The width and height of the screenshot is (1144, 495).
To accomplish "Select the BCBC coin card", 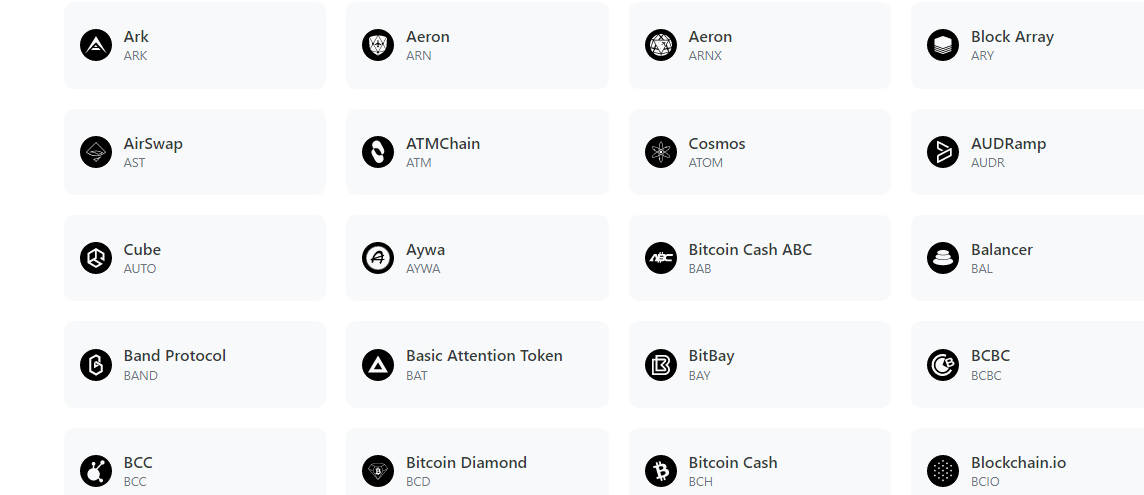I will [1027, 365].
